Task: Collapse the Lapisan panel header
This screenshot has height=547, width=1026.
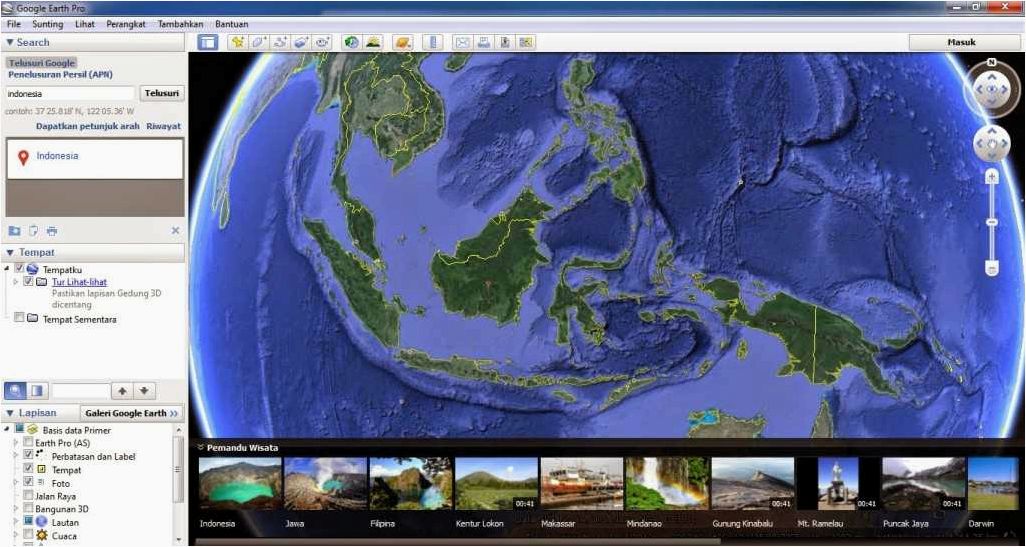Action: tap(41, 414)
